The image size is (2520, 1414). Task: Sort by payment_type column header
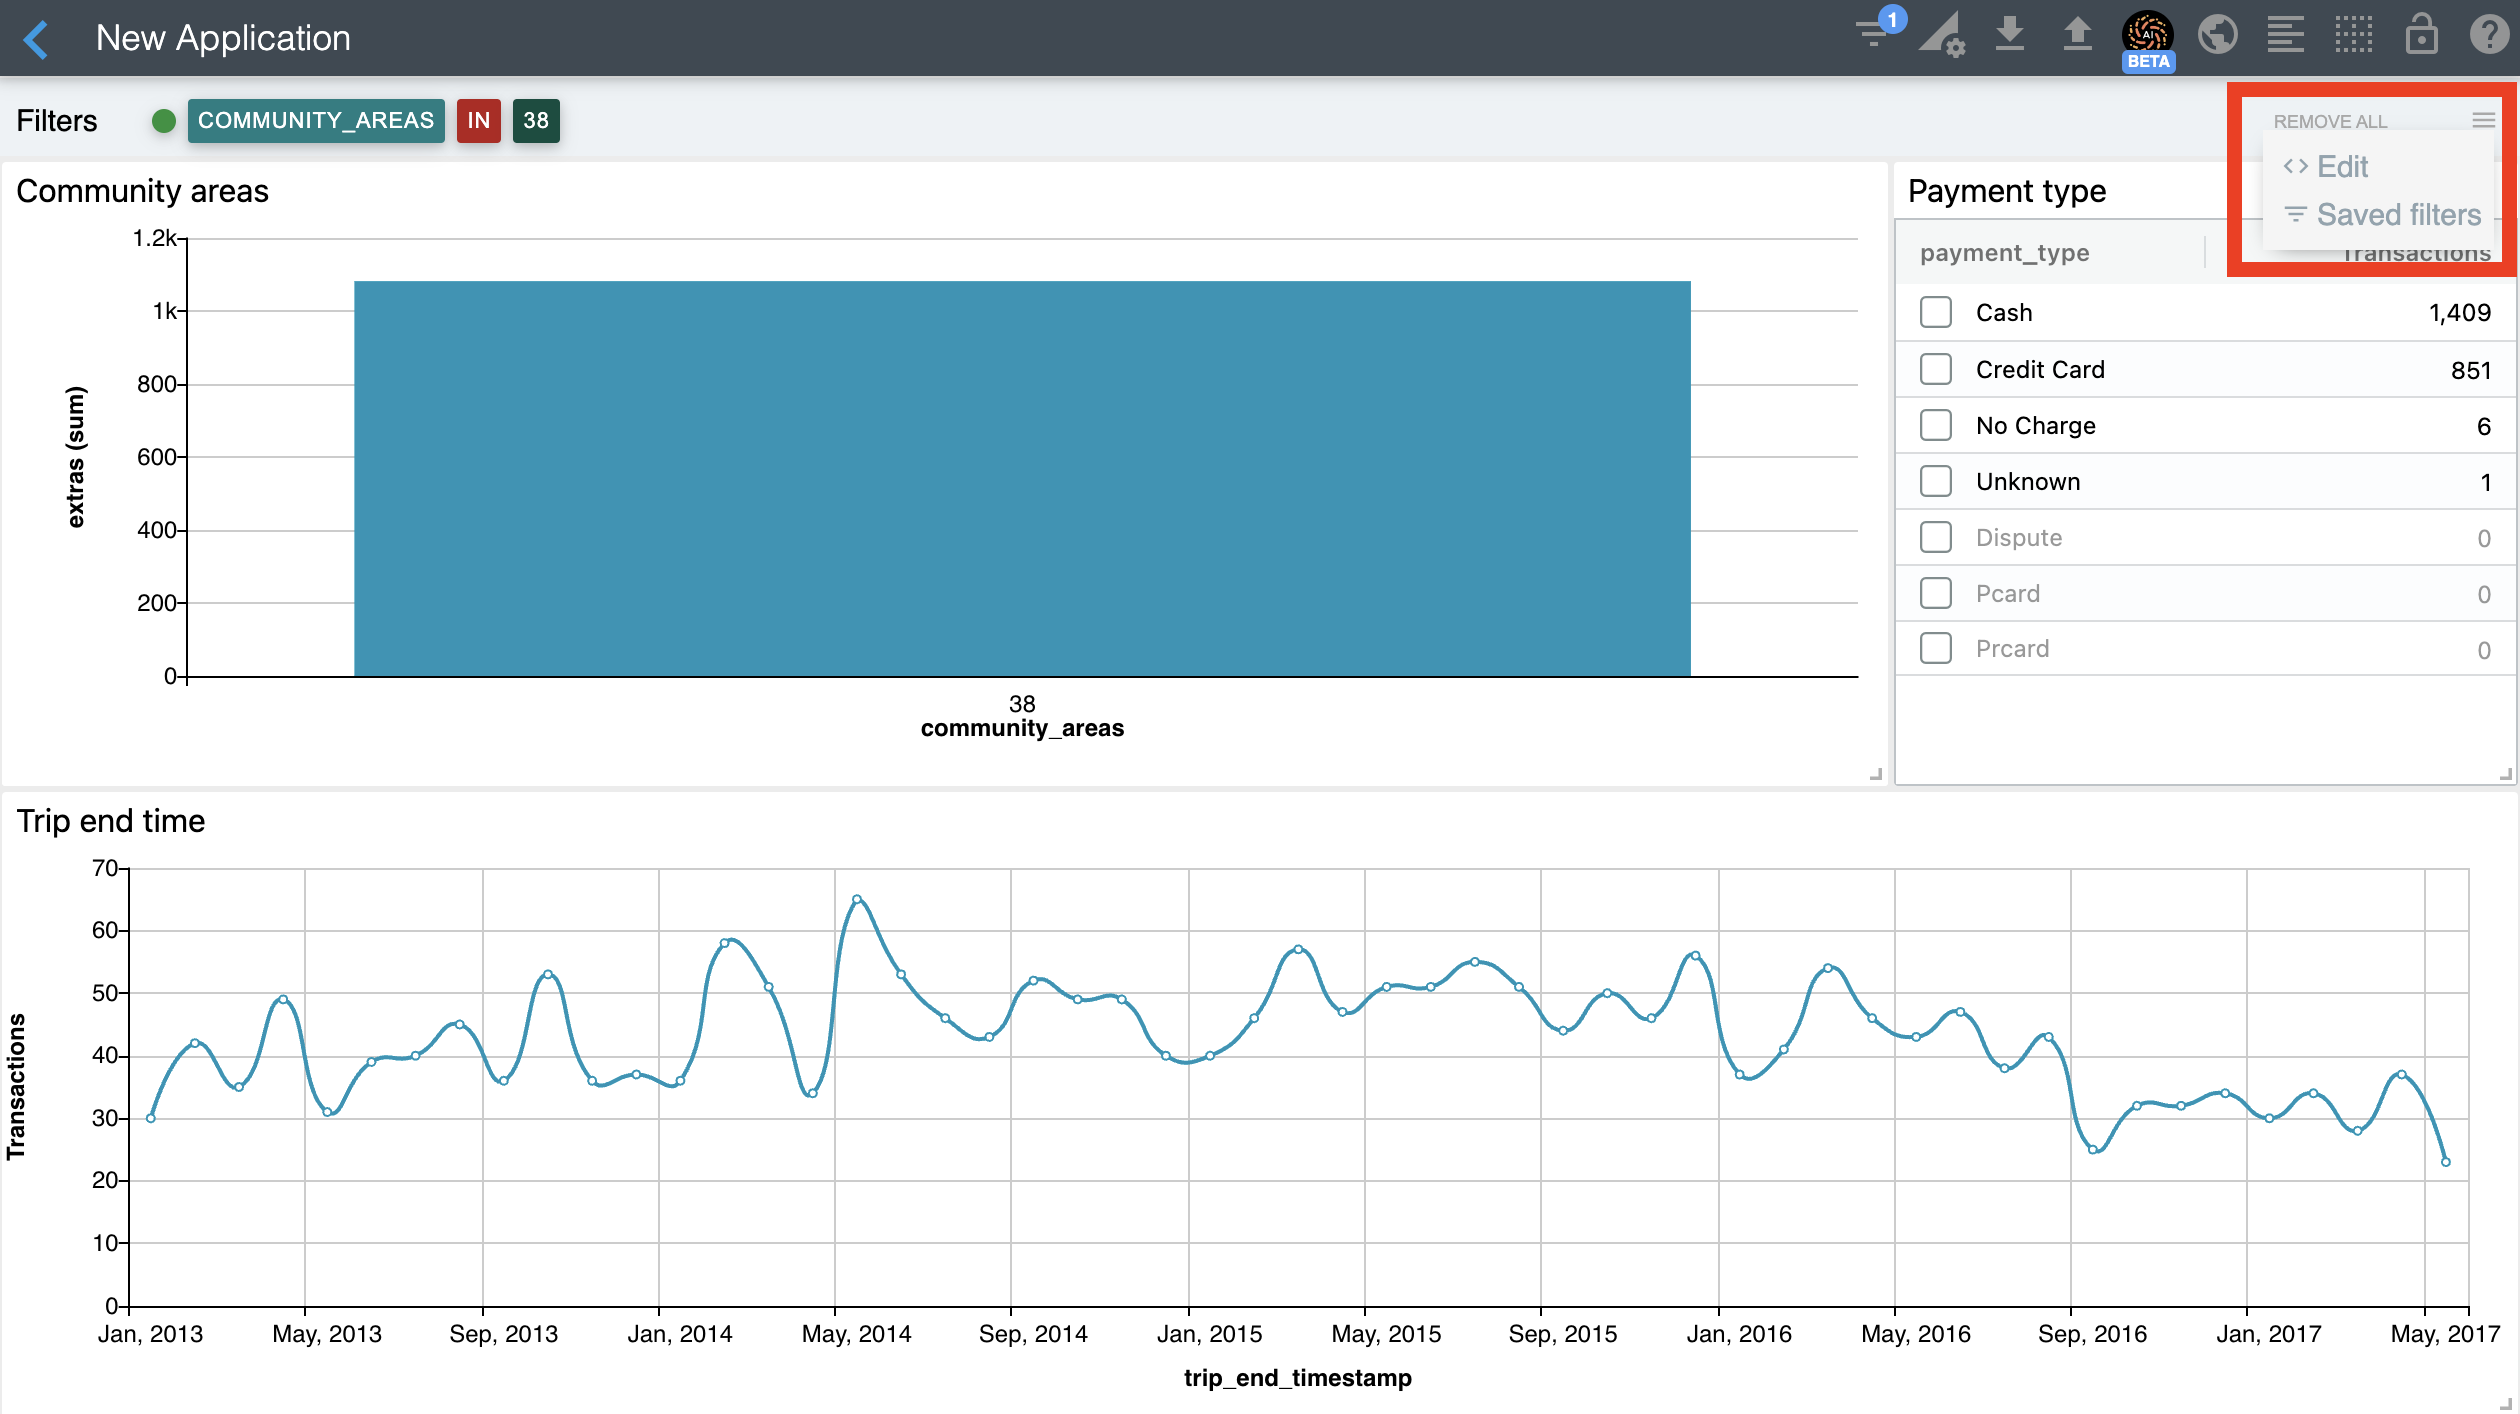point(2004,253)
